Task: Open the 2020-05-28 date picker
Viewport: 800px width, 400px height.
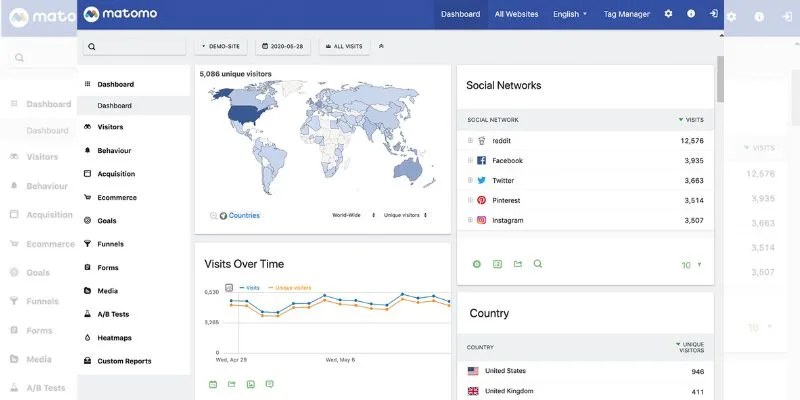Action: (283, 46)
